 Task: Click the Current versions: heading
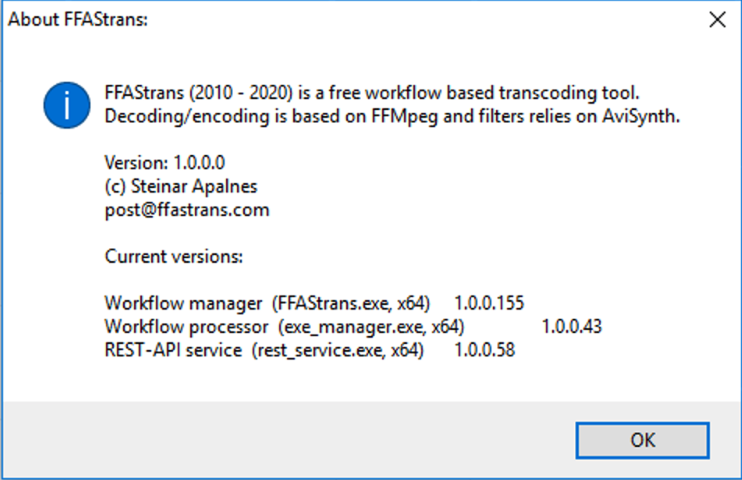[174, 257]
